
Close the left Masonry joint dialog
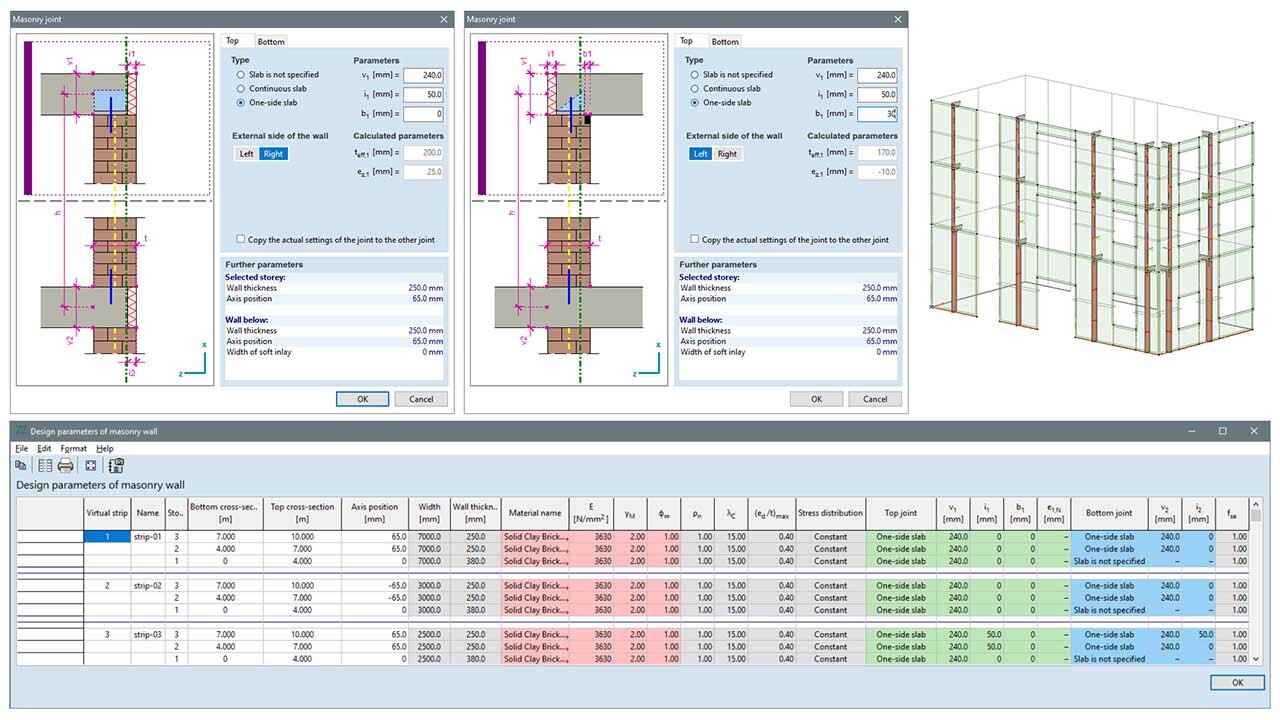(x=444, y=19)
